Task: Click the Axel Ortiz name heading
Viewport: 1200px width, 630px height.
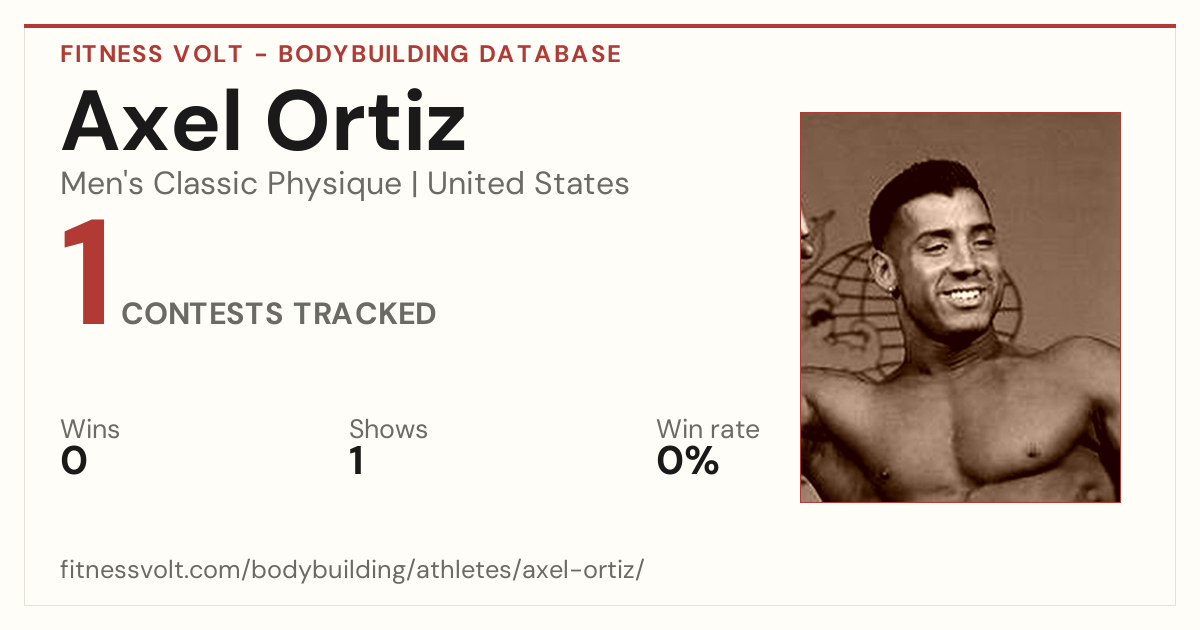Action: (264, 121)
